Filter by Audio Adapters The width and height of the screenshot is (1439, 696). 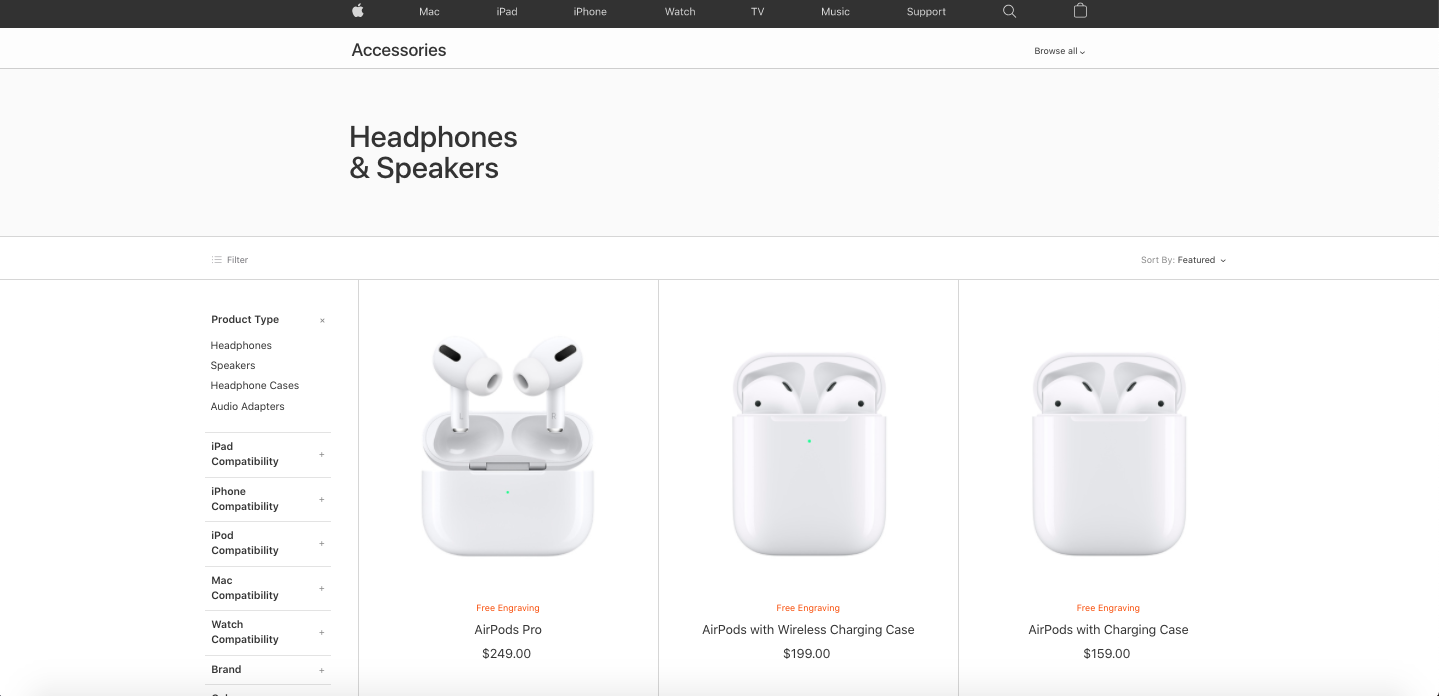pyautogui.click(x=247, y=407)
